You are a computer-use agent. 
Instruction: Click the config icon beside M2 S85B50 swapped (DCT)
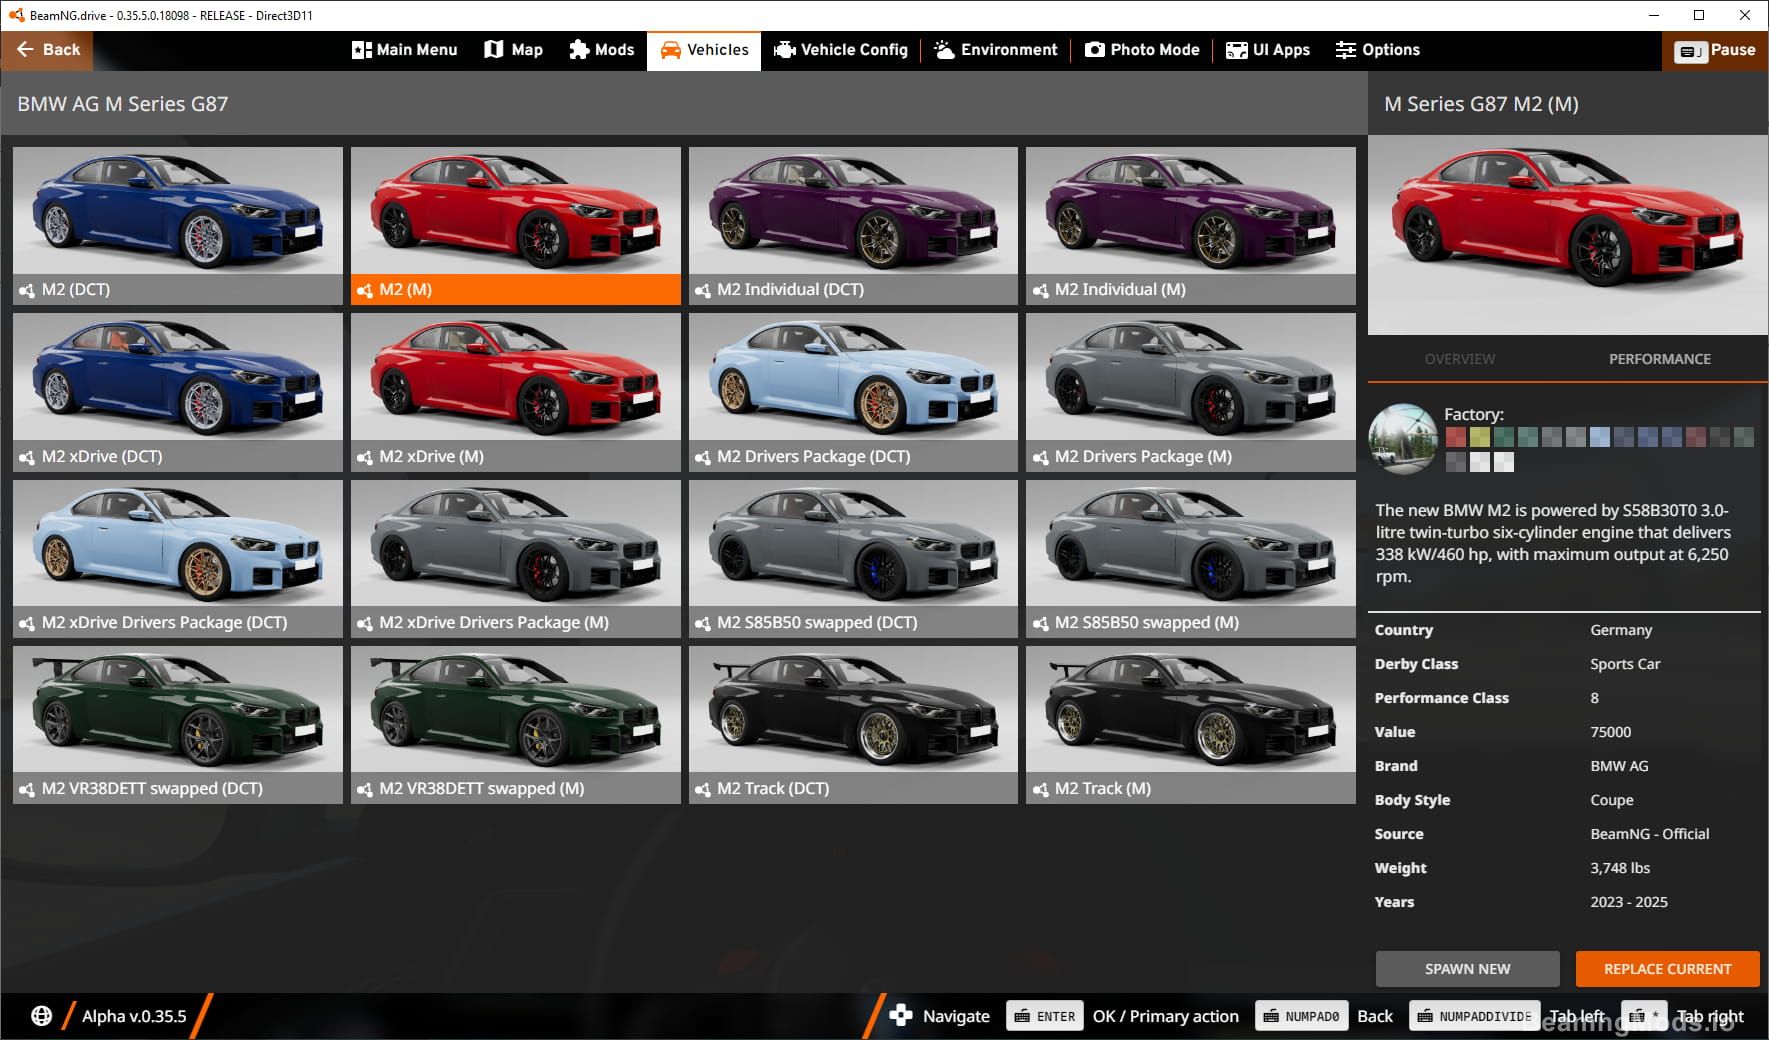[x=703, y=623]
